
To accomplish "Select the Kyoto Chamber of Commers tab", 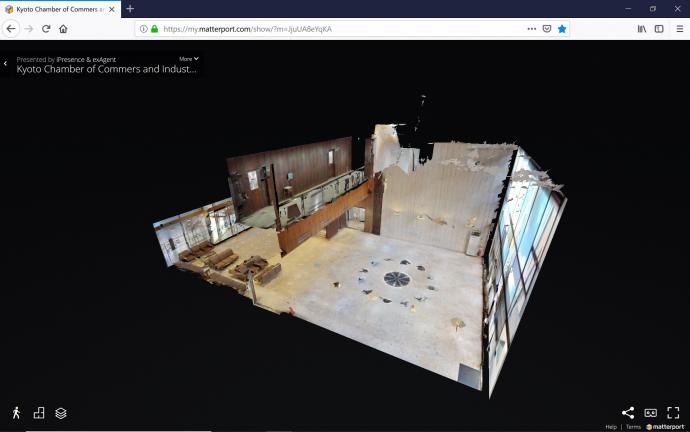I will pos(58,9).
